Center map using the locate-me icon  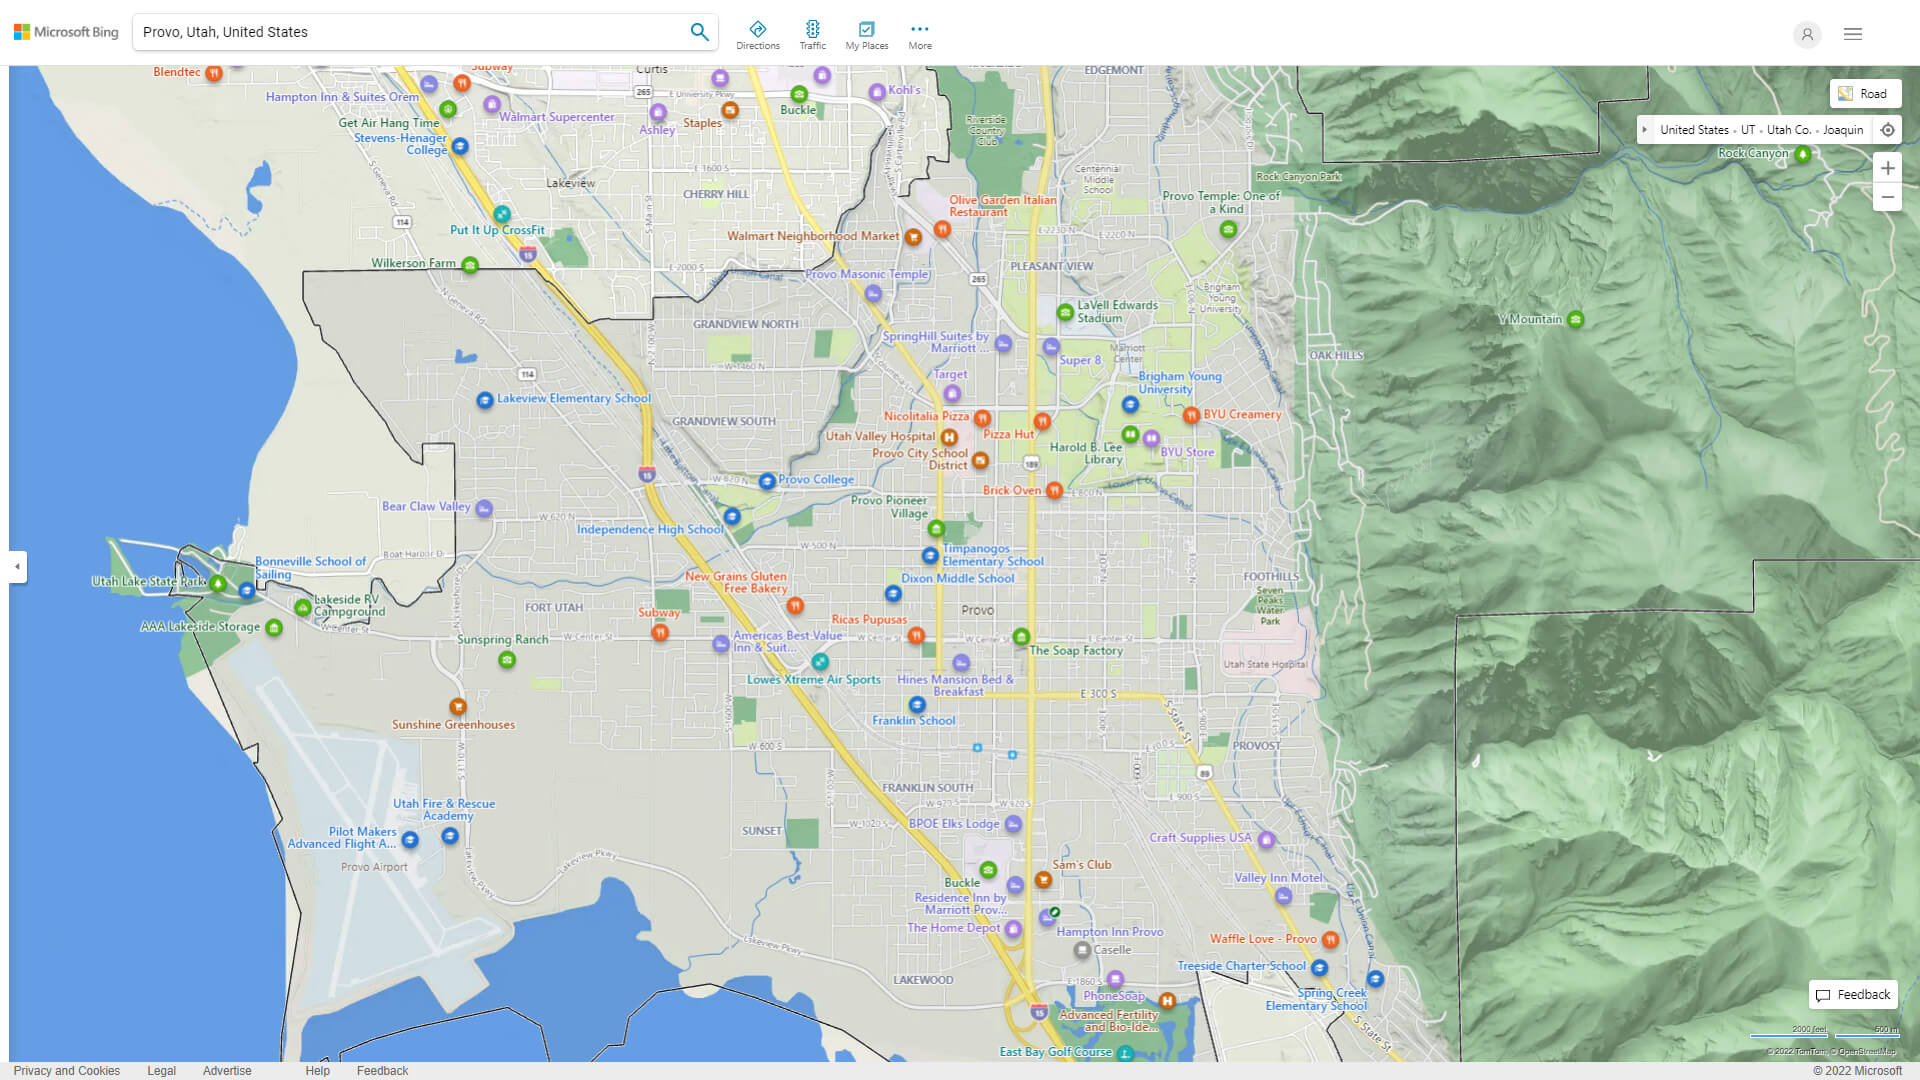[x=1888, y=130]
